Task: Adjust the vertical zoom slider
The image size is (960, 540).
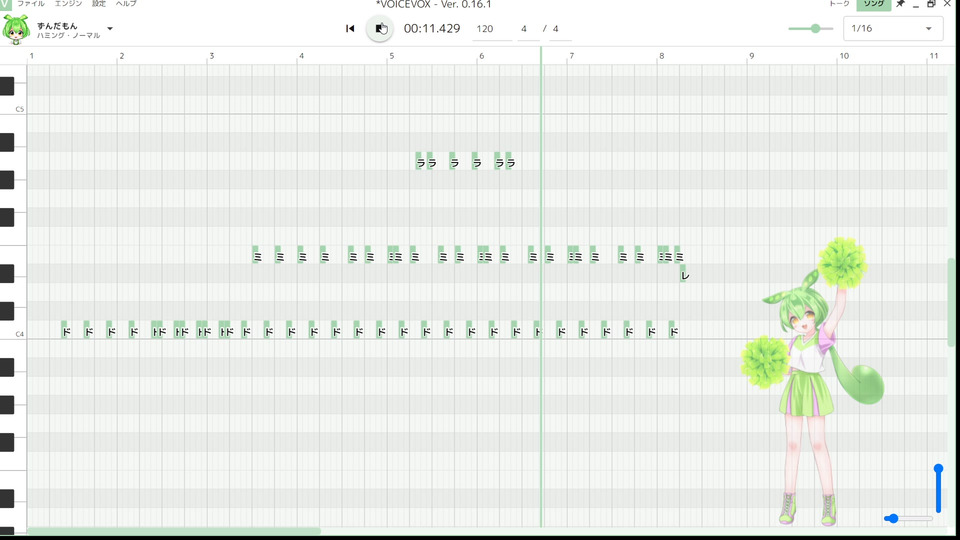Action: pyautogui.click(x=938, y=488)
